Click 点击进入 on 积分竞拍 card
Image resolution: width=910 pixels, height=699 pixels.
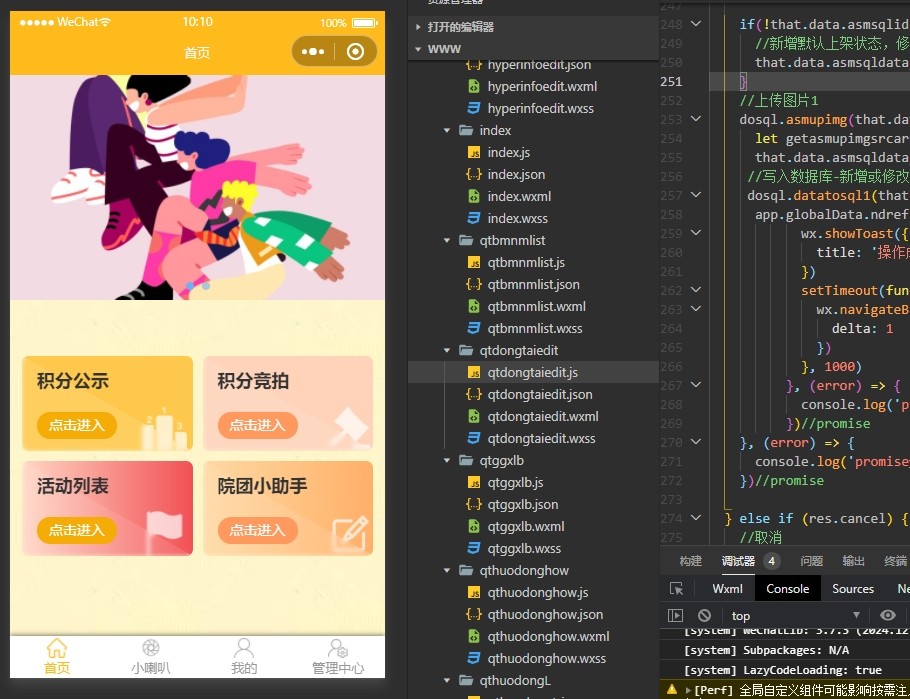(258, 426)
